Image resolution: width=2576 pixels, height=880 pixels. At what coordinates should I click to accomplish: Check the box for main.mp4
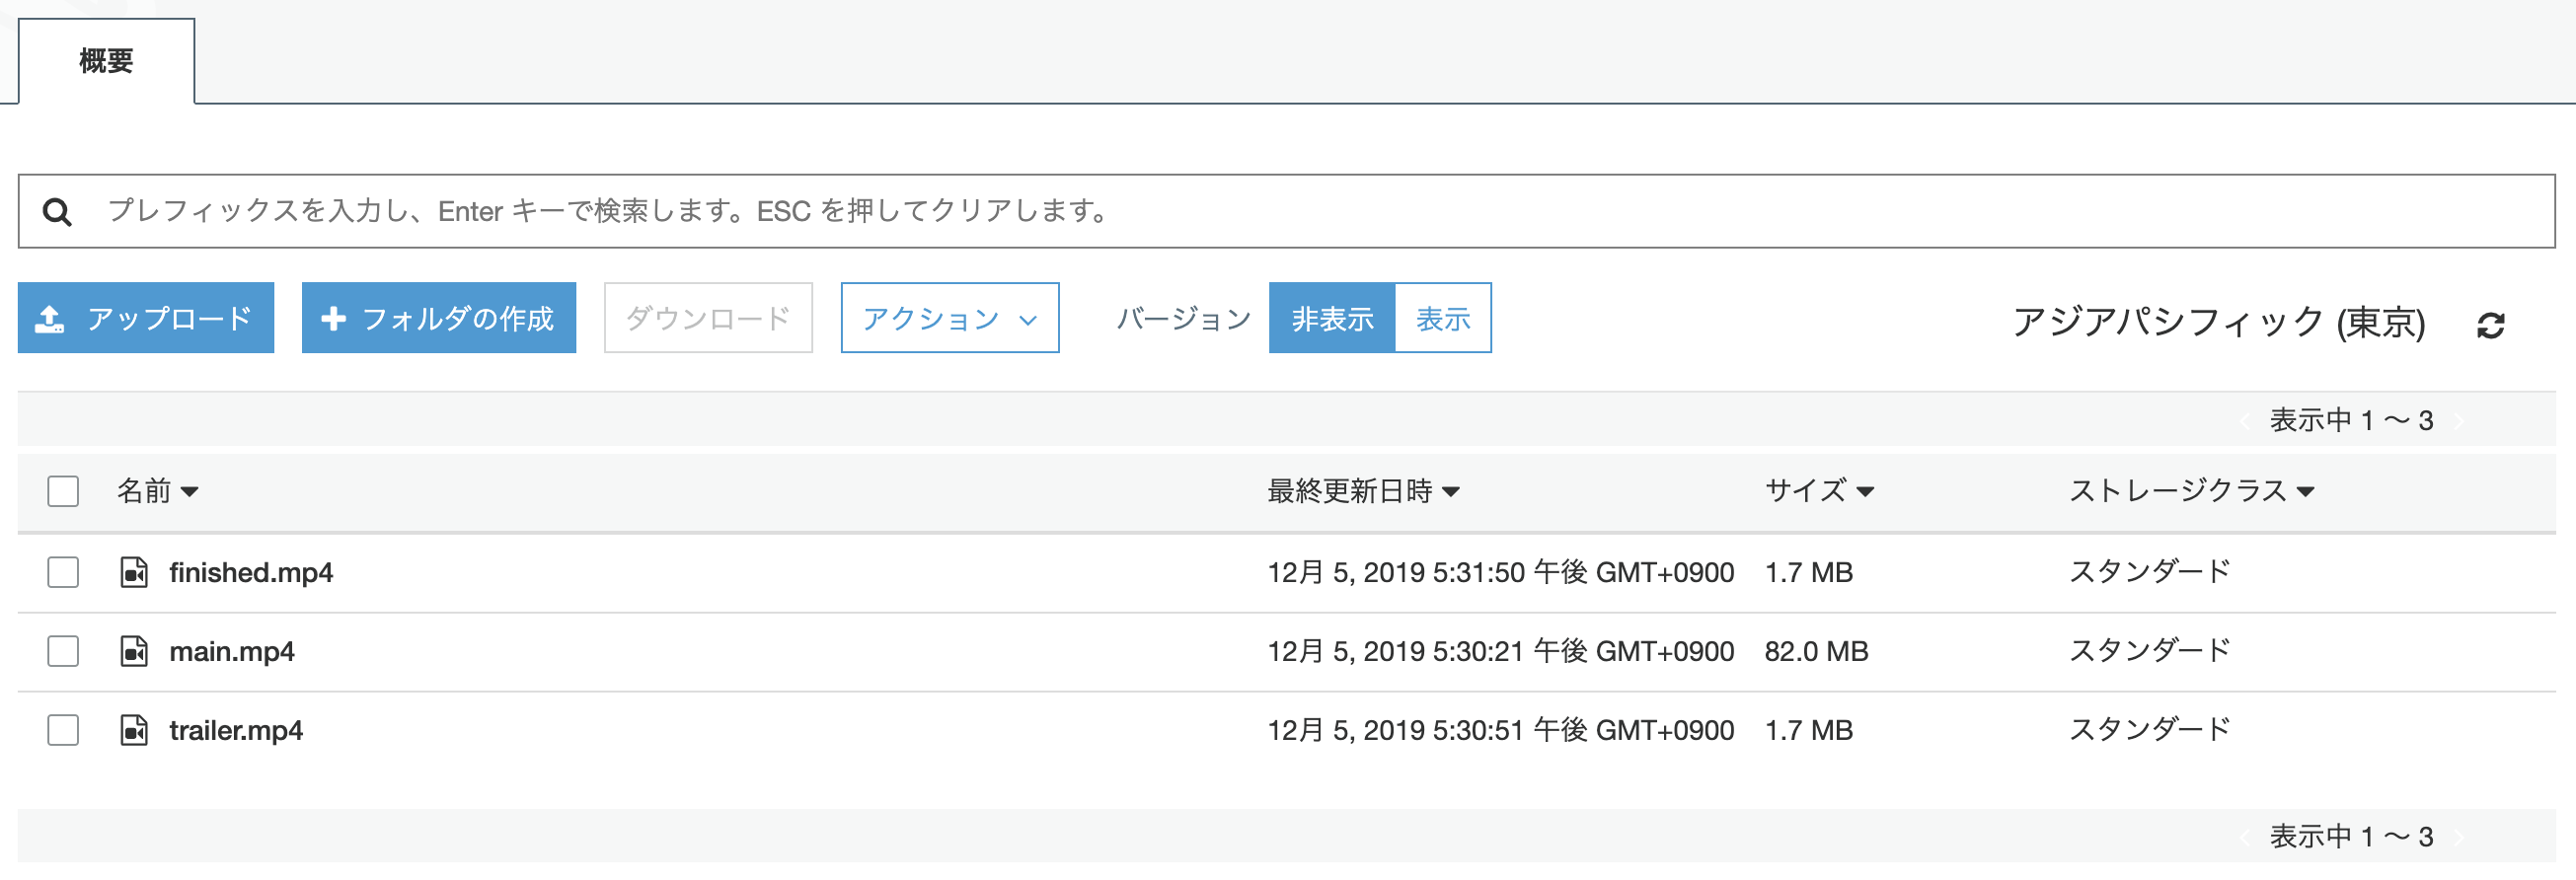(63, 651)
